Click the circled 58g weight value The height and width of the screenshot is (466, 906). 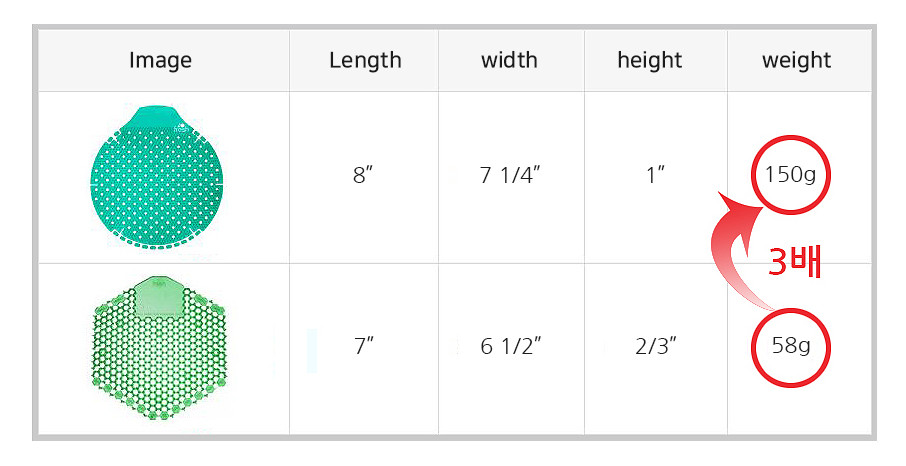790,347
